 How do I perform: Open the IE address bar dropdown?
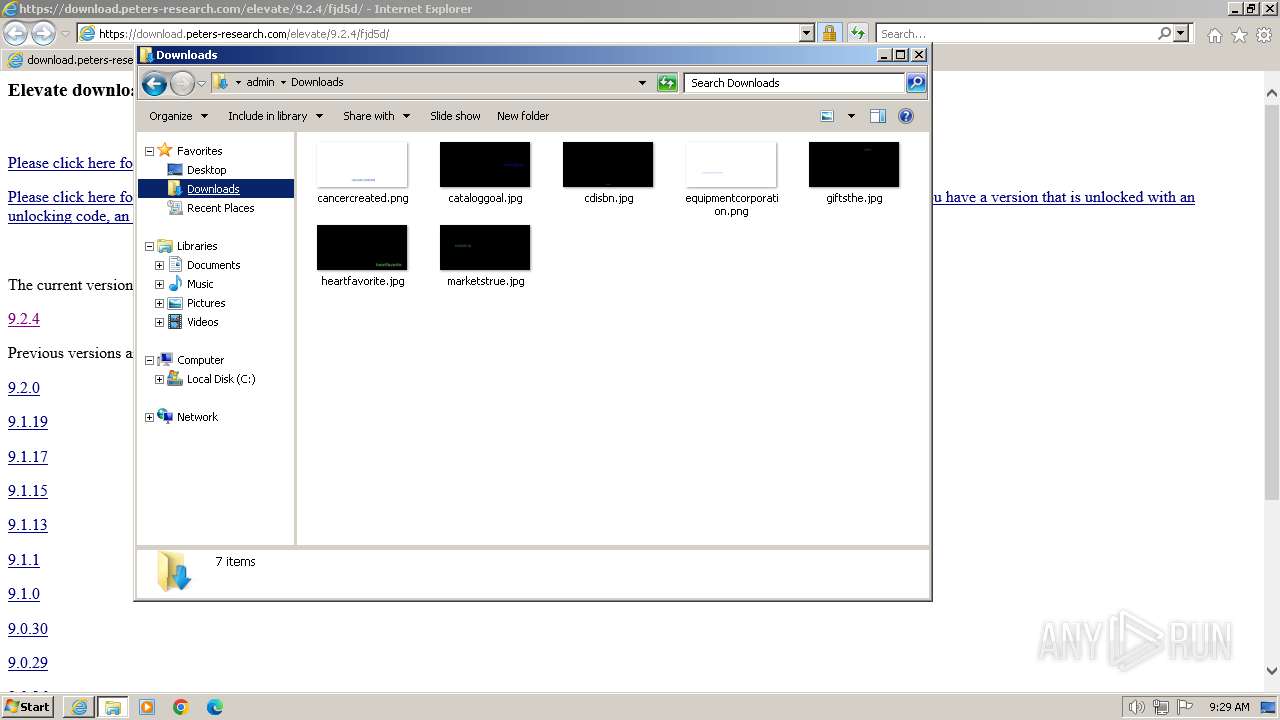807,33
